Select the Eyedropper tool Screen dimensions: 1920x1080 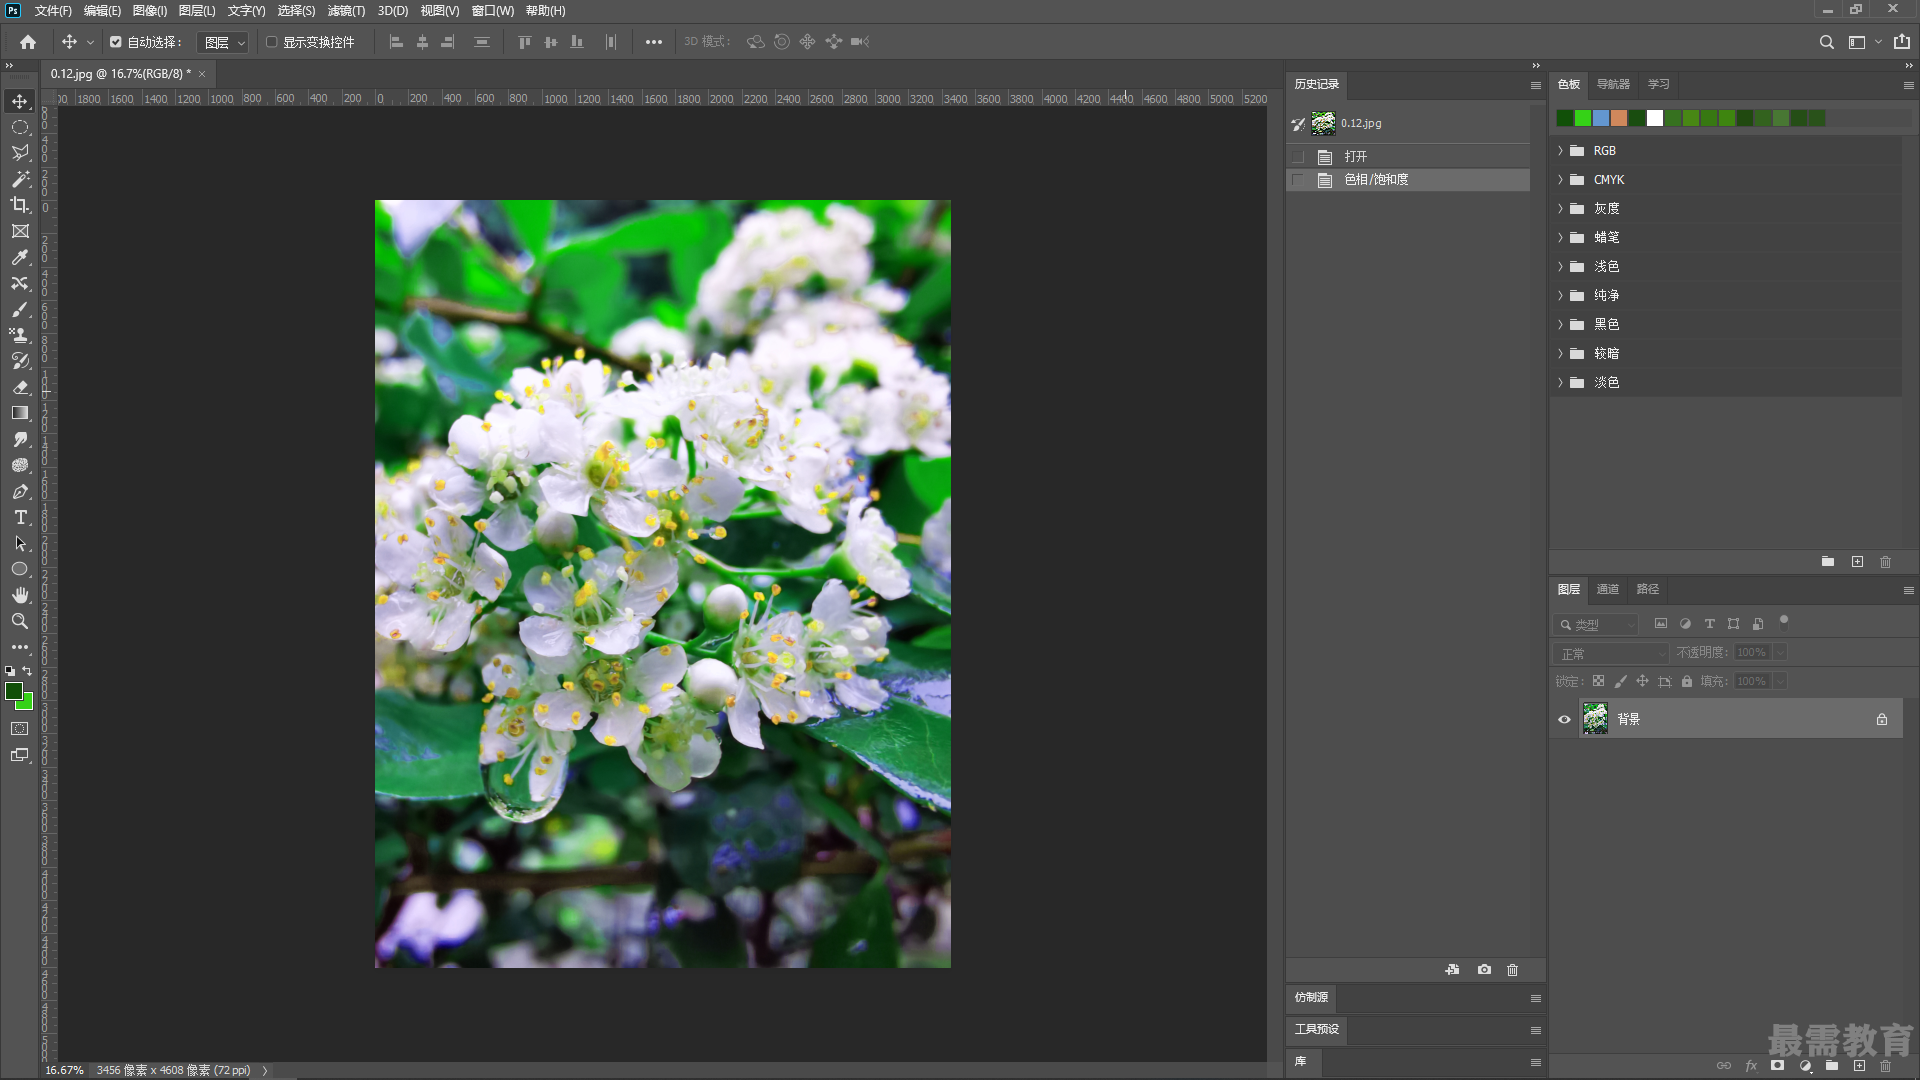click(20, 257)
